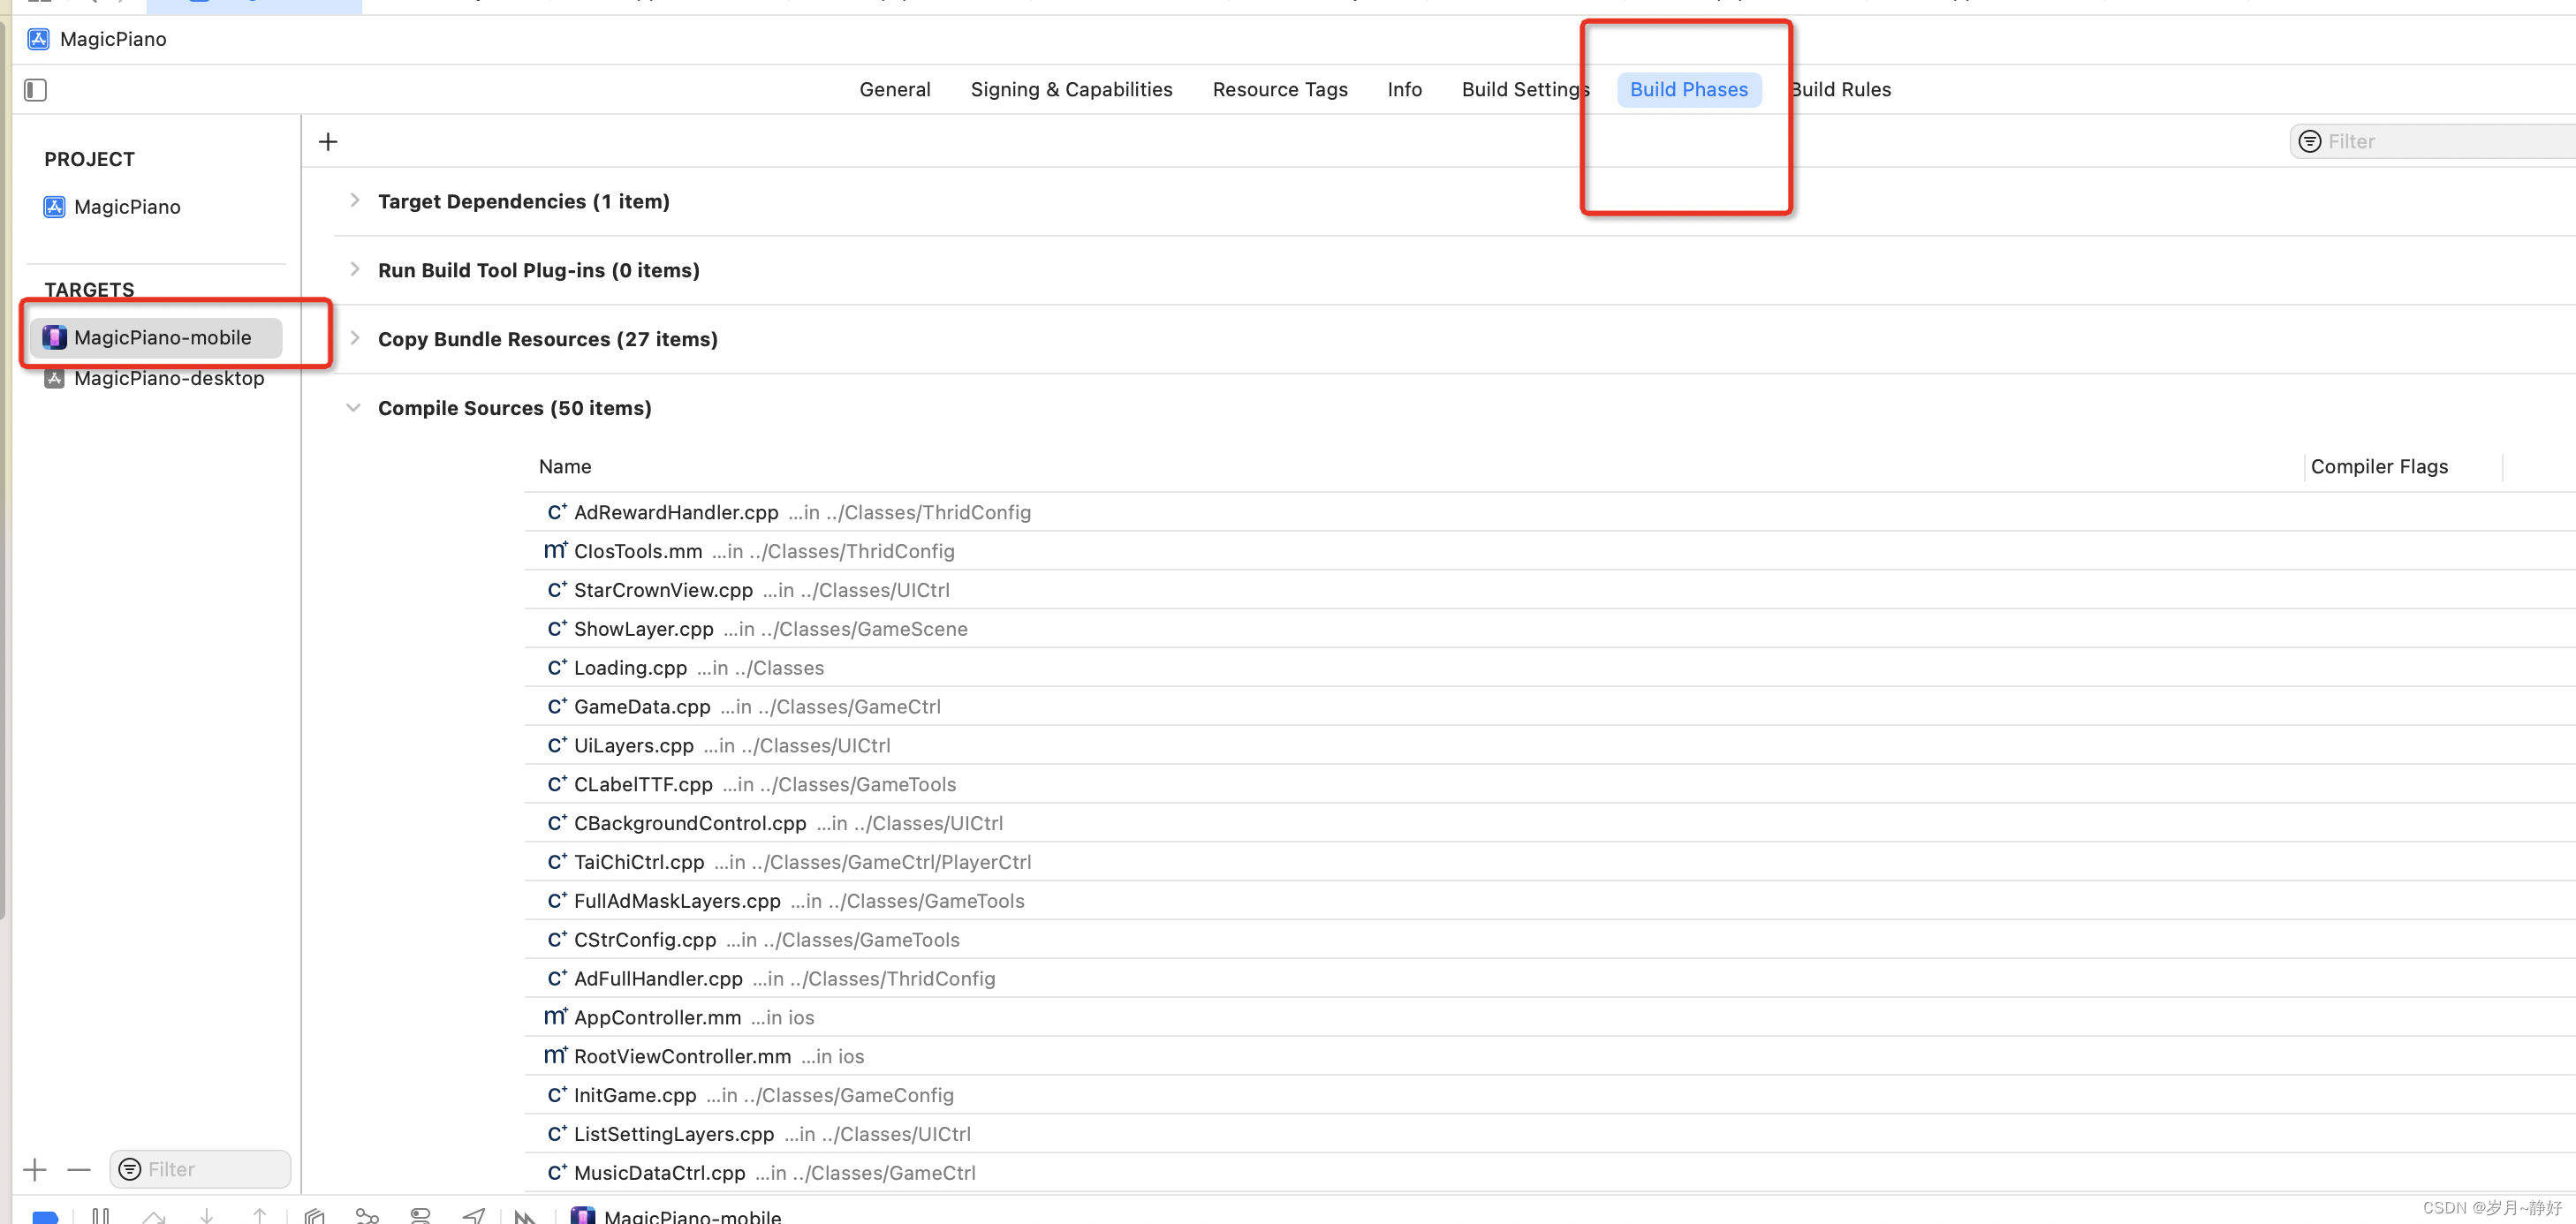Viewport: 2576px width, 1224px height.
Task: Open Debug Memory Graph icon
Action: pos(368,1216)
